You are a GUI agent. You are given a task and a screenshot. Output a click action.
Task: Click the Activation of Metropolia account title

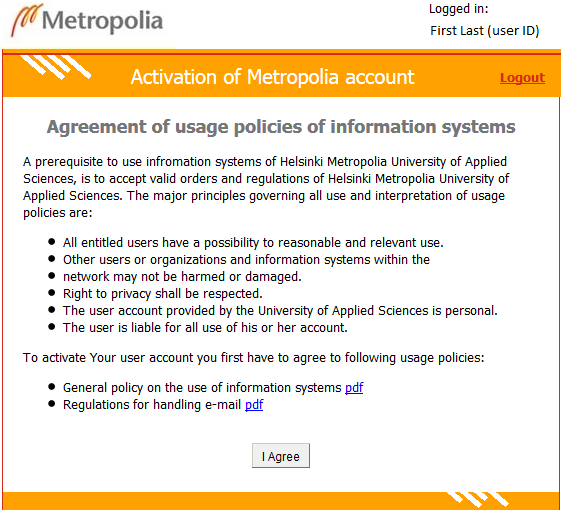click(x=272, y=77)
